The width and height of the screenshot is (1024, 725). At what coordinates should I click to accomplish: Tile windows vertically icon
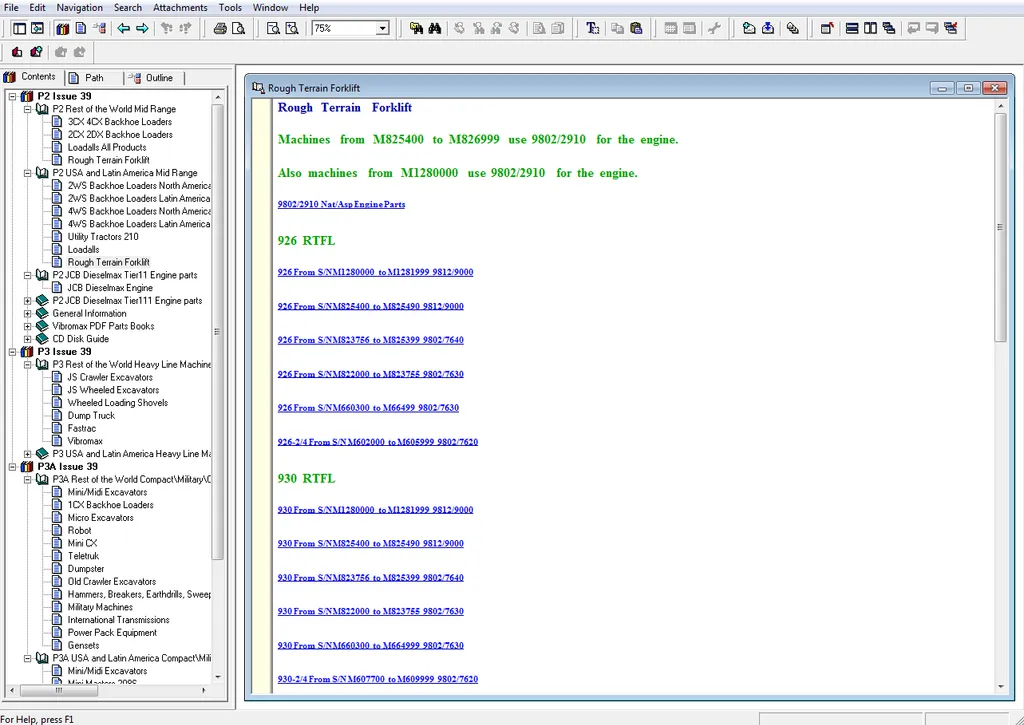click(870, 28)
